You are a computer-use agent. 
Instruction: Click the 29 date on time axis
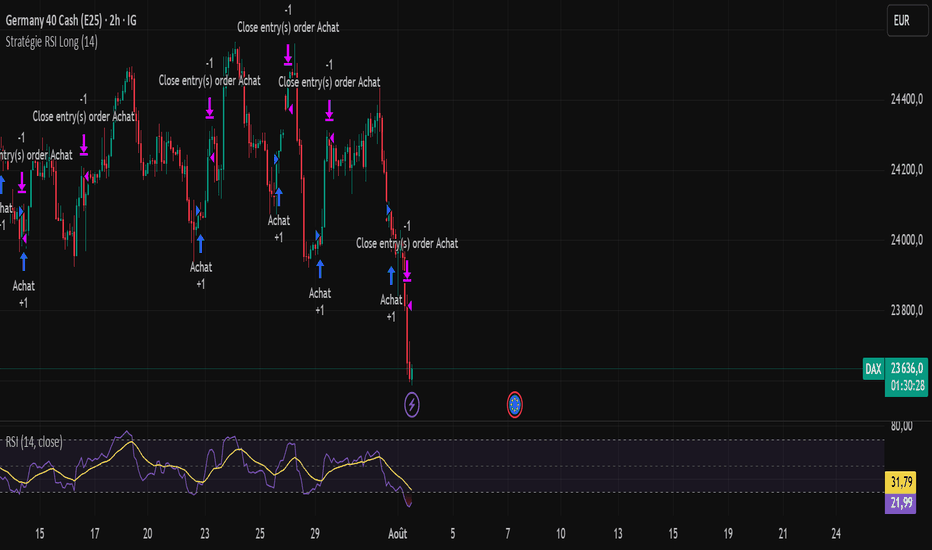[315, 534]
